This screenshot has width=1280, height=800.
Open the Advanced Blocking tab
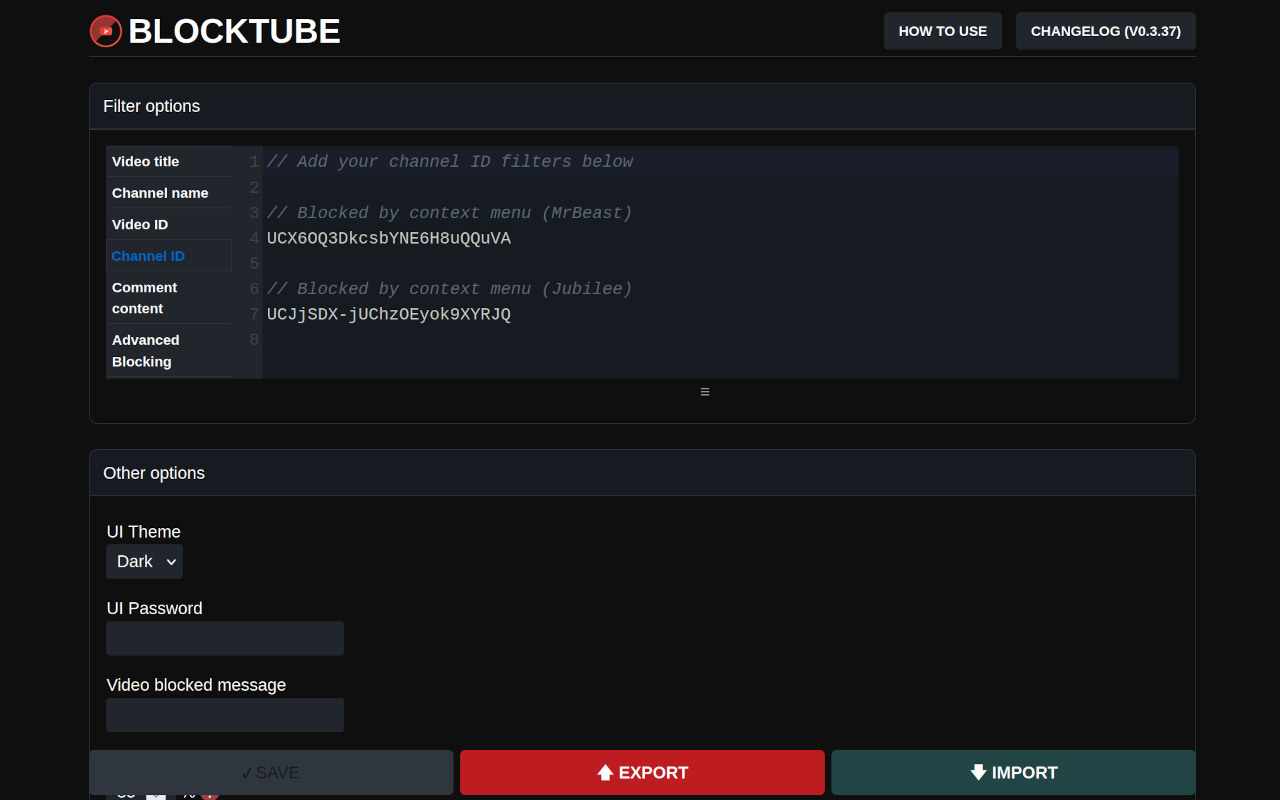(169, 351)
